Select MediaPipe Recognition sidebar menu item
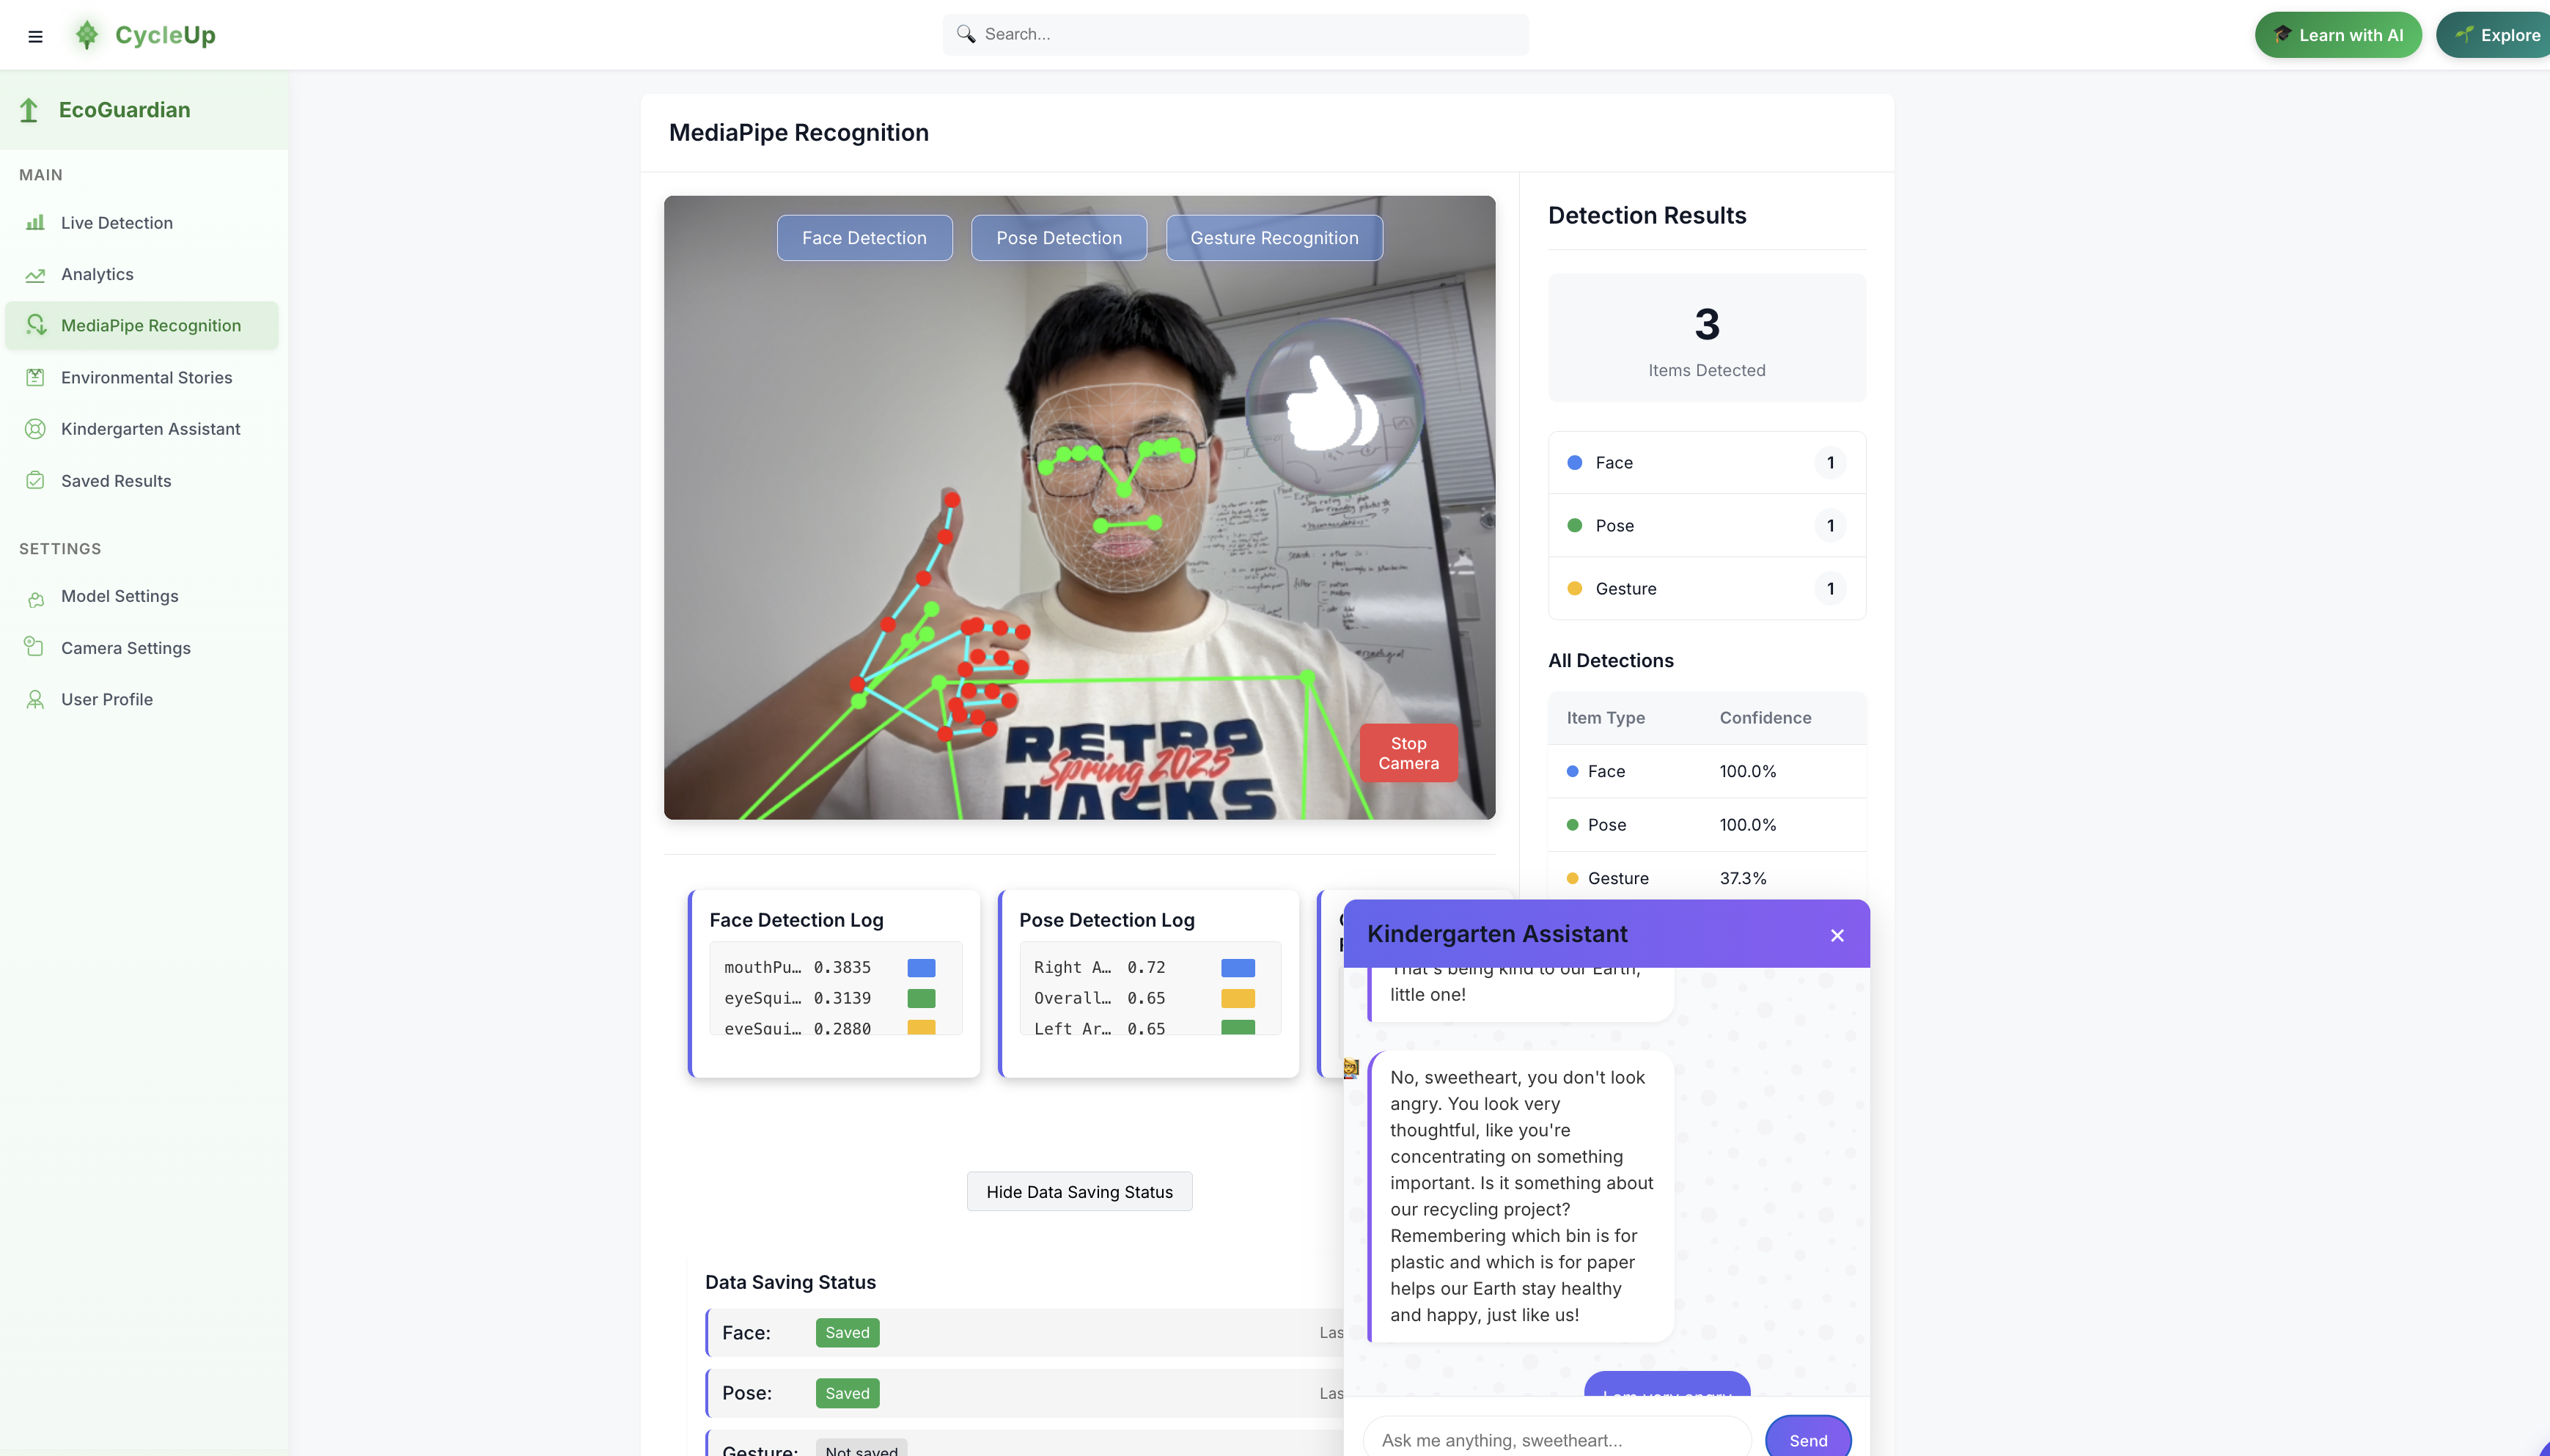The image size is (2550, 1456). pyautogui.click(x=150, y=325)
